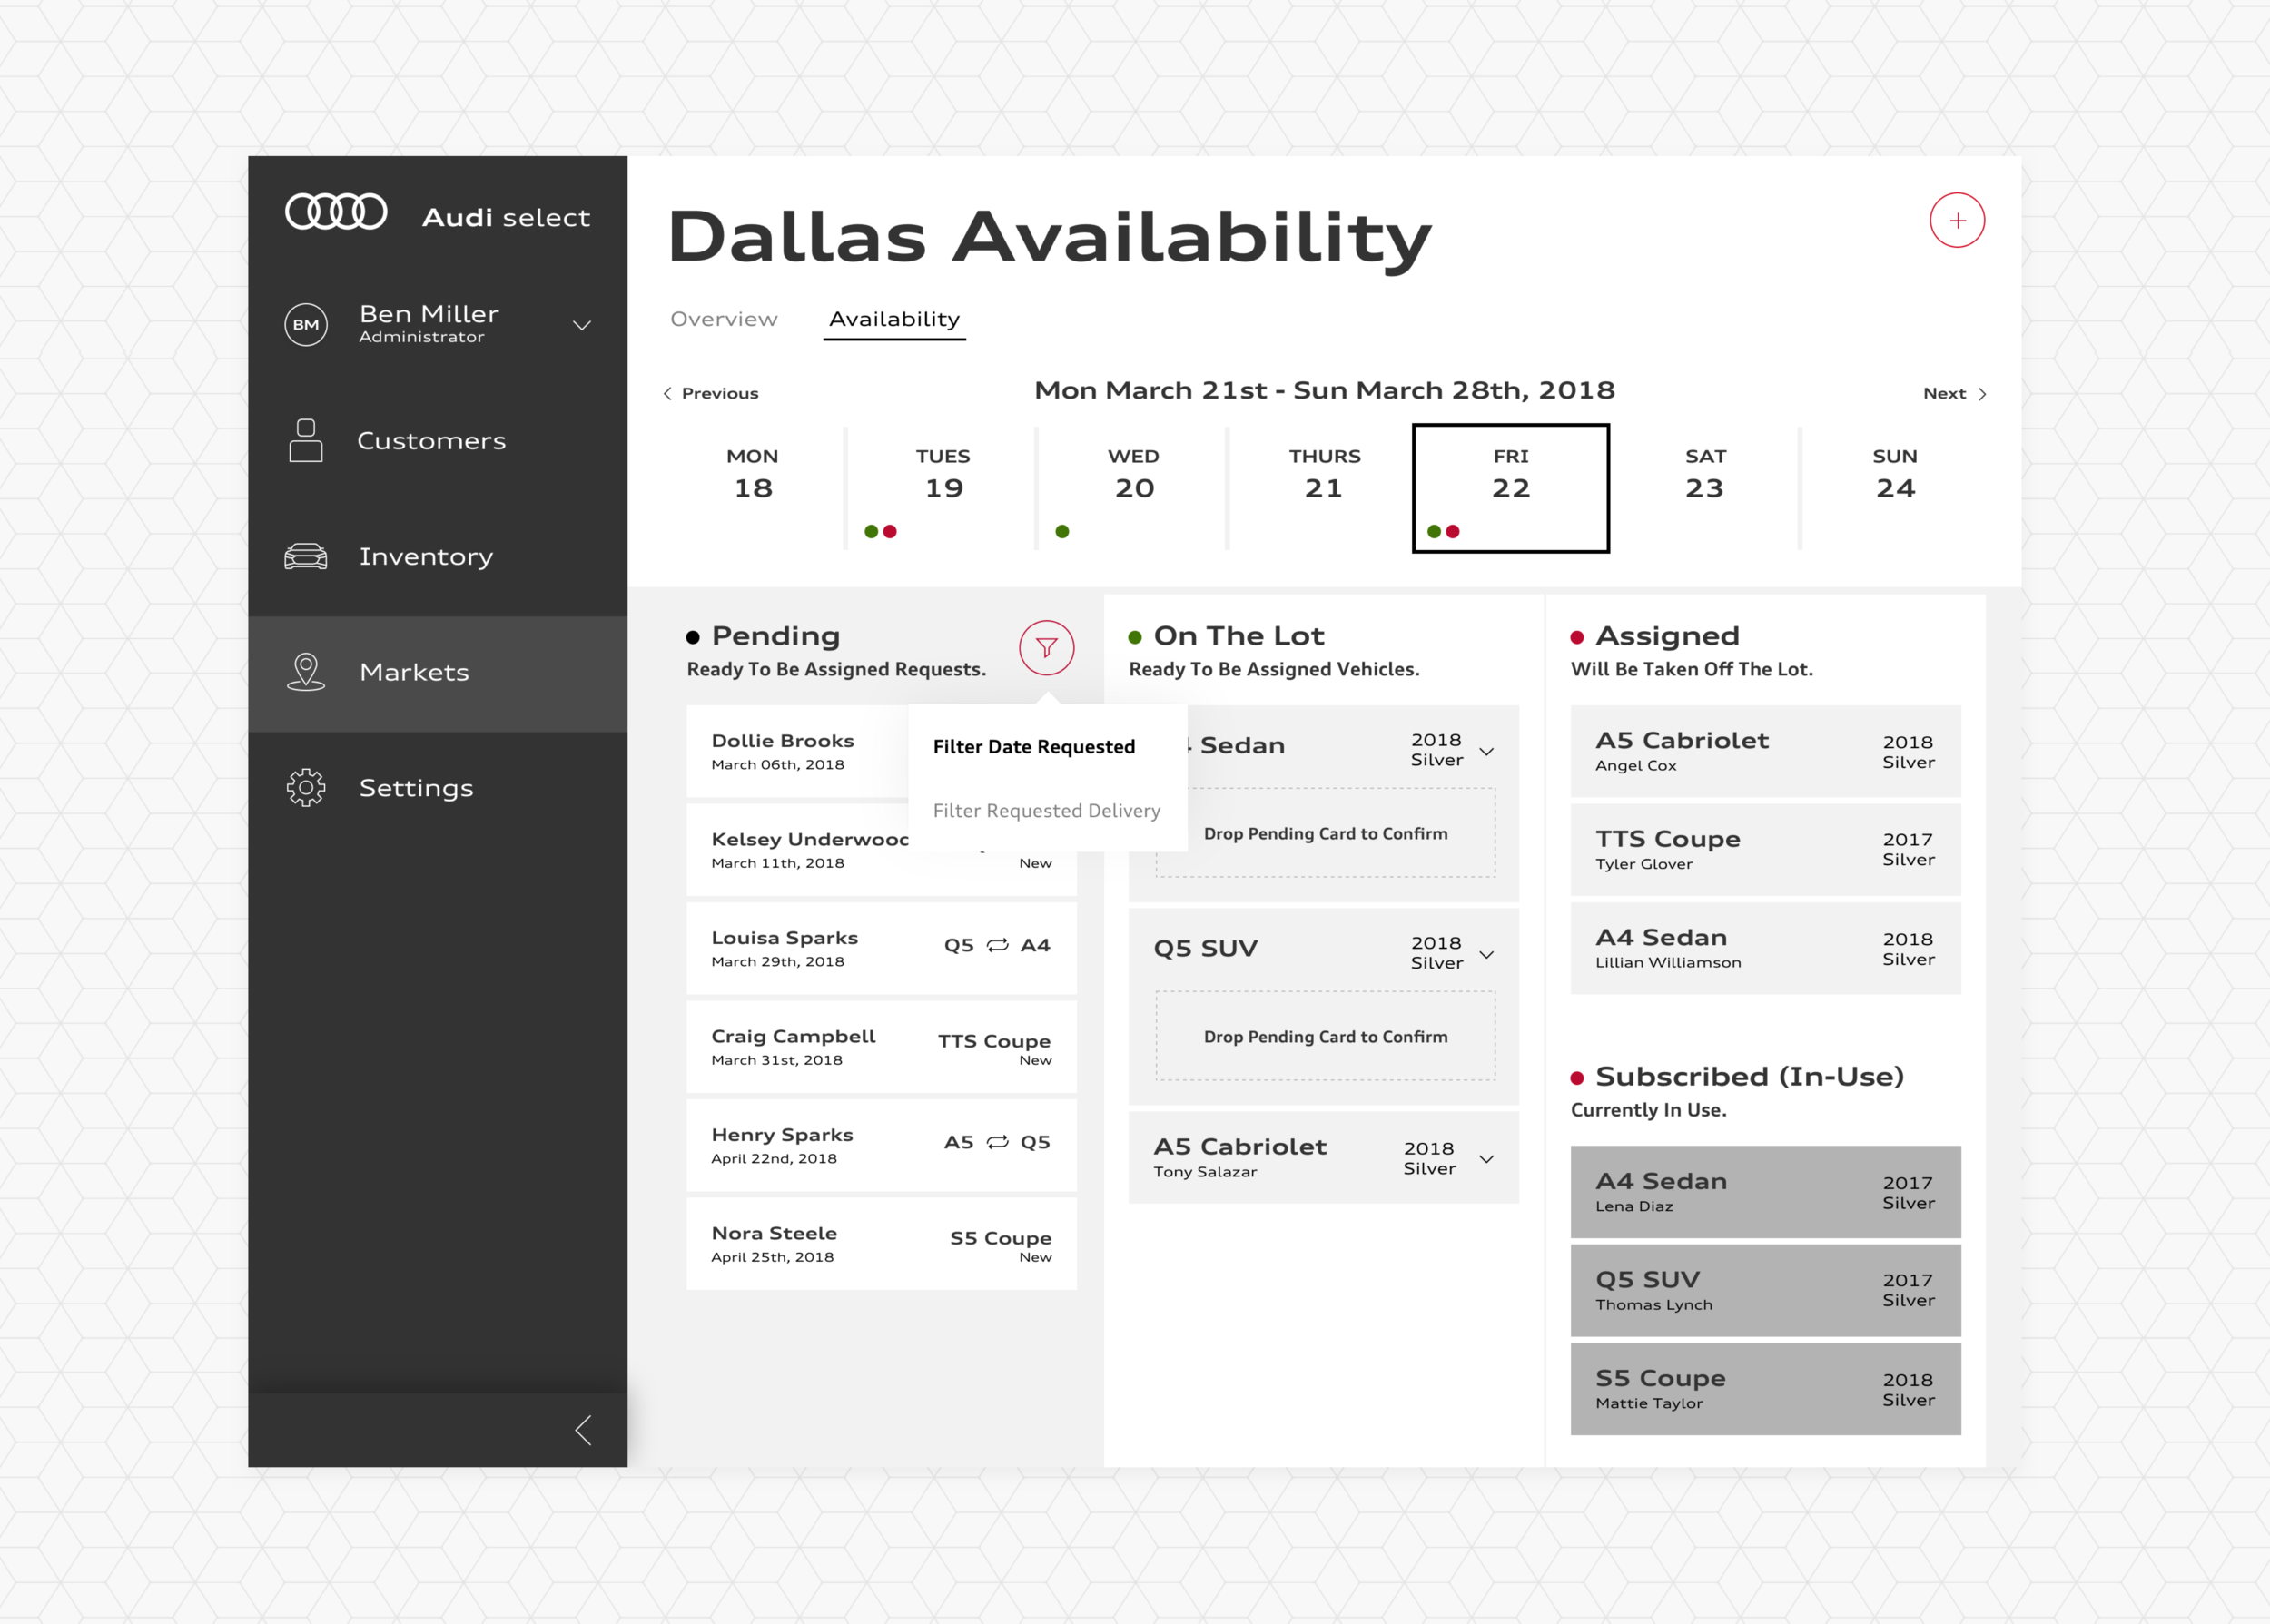Click the Assigned column heading
Screen dimensions: 2270x1624
(1668, 636)
